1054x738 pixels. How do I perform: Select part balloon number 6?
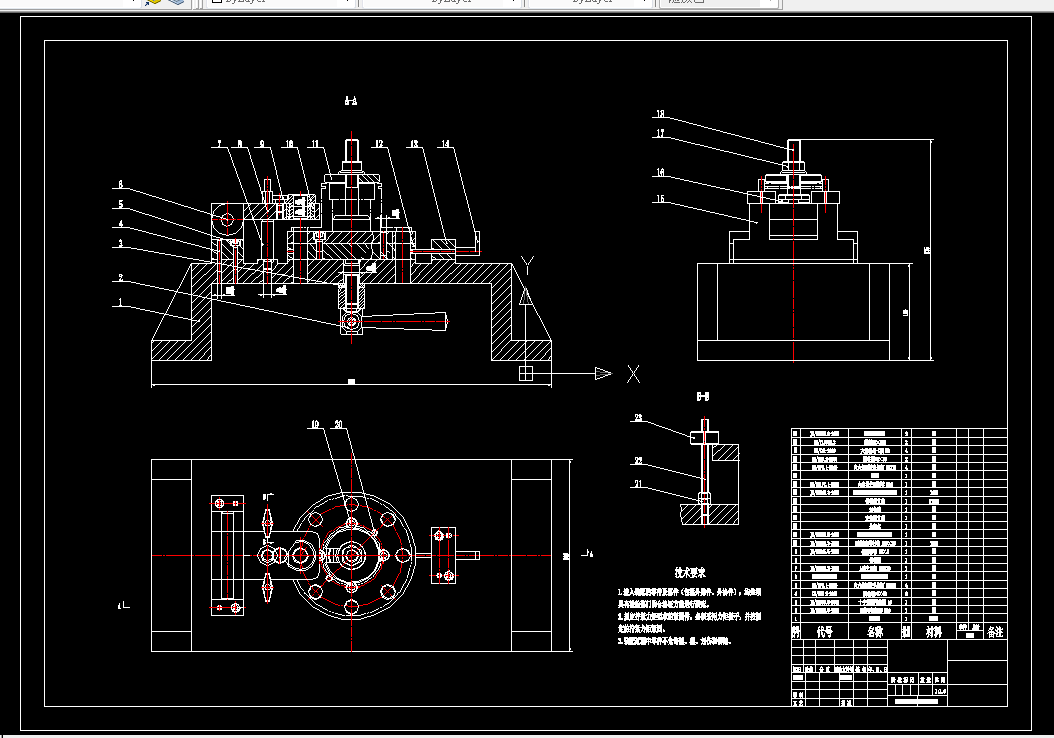(120, 184)
